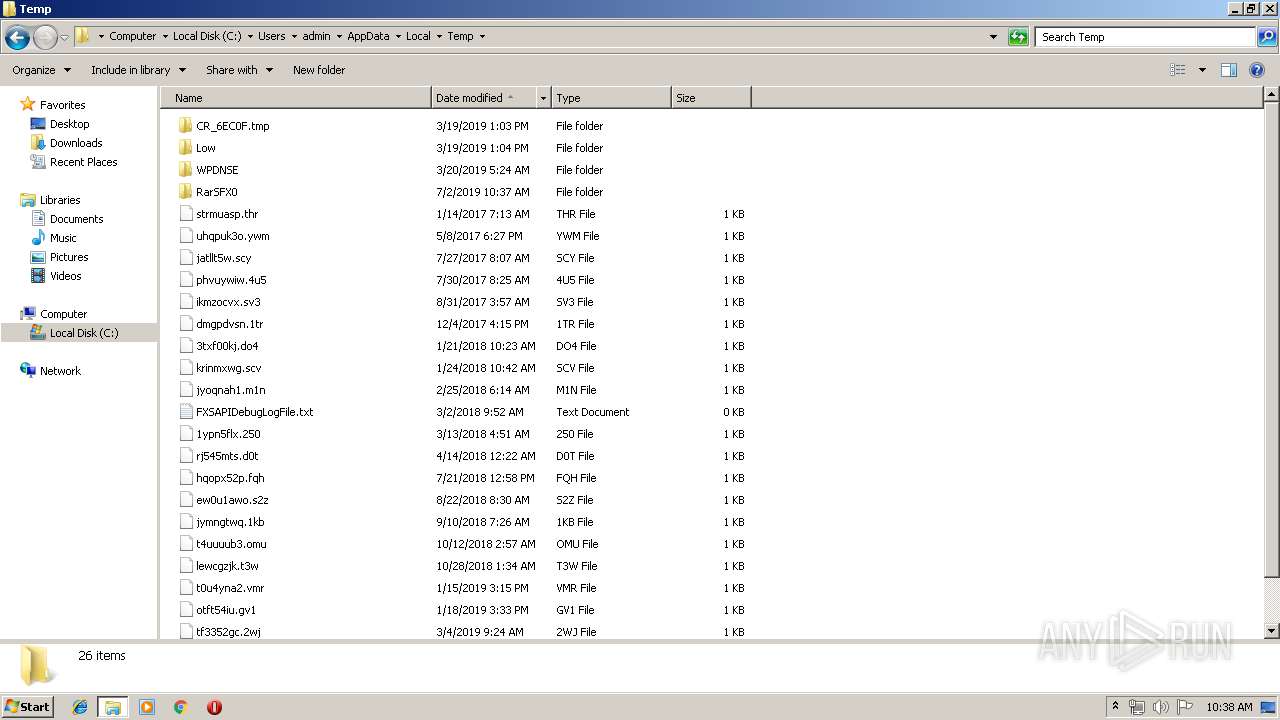The image size is (1280, 720).
Task: Open the Organize menu
Action: tap(41, 70)
